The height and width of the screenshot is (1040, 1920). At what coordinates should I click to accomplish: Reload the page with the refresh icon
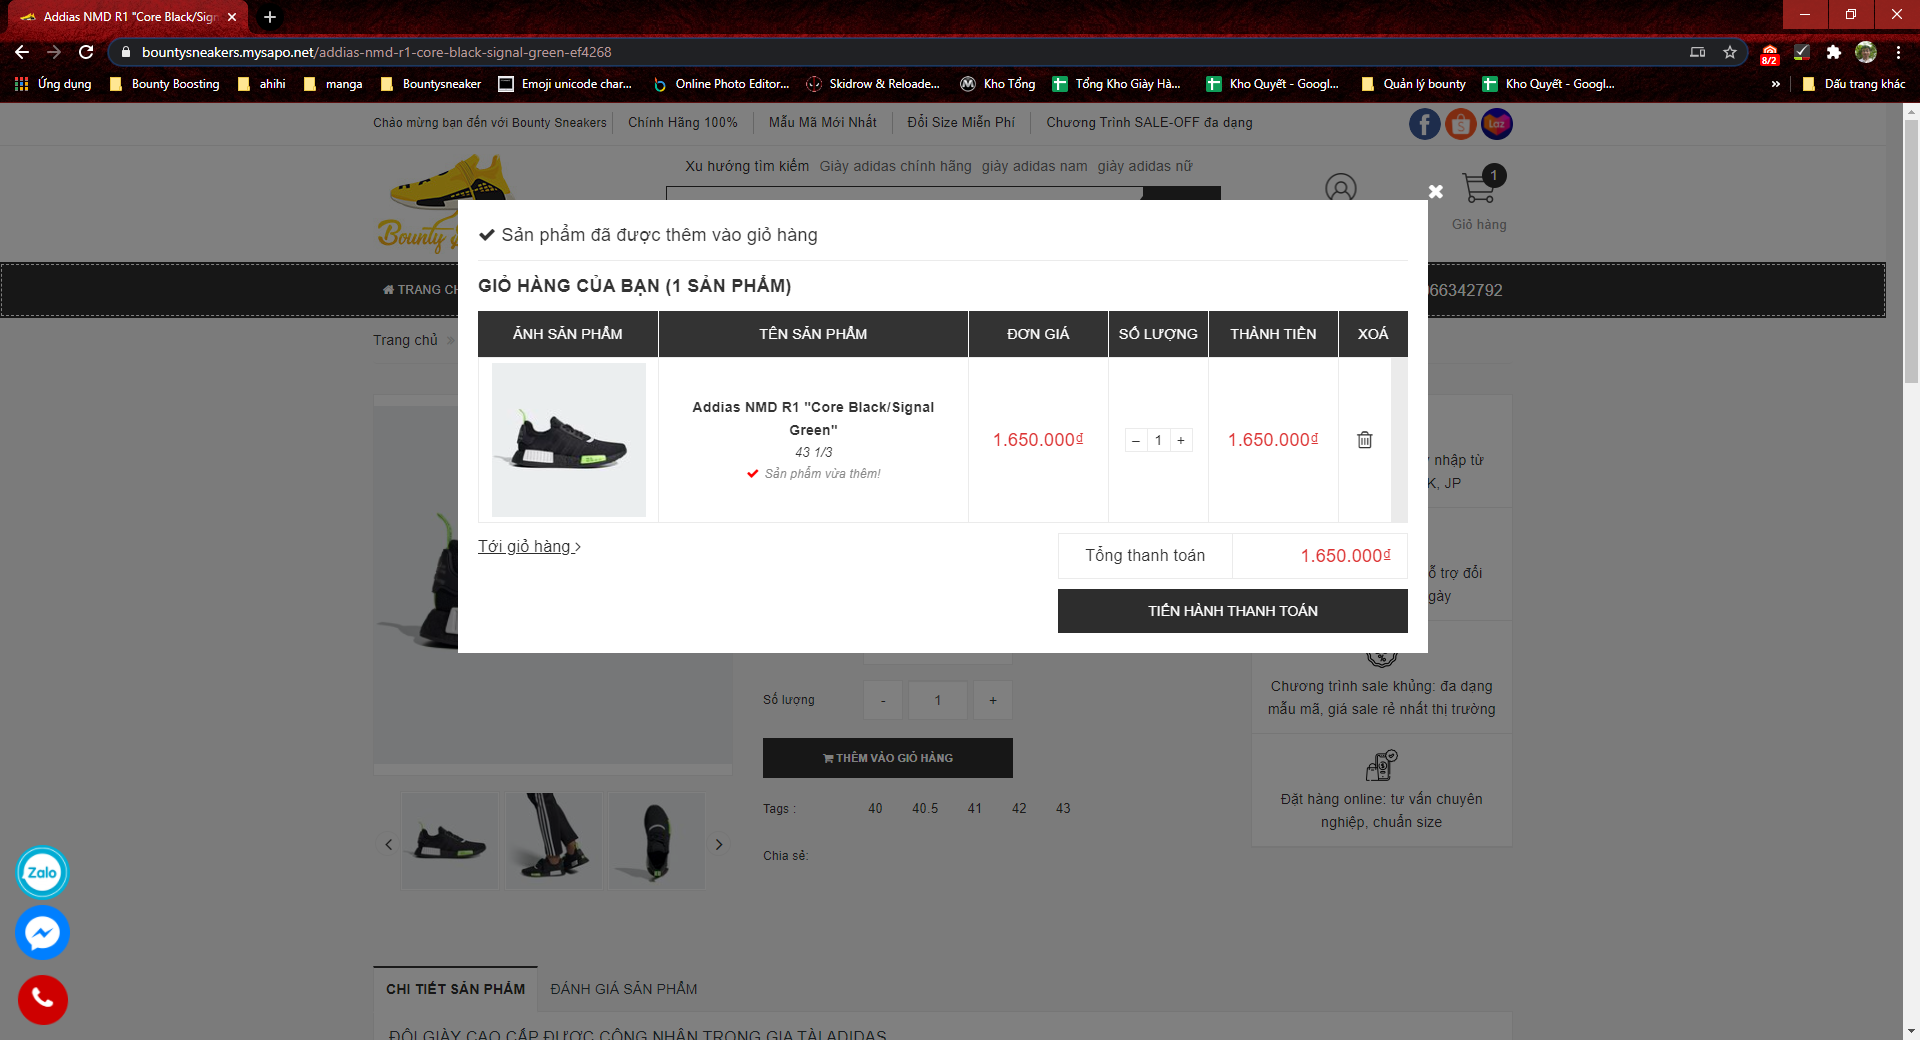coord(86,52)
